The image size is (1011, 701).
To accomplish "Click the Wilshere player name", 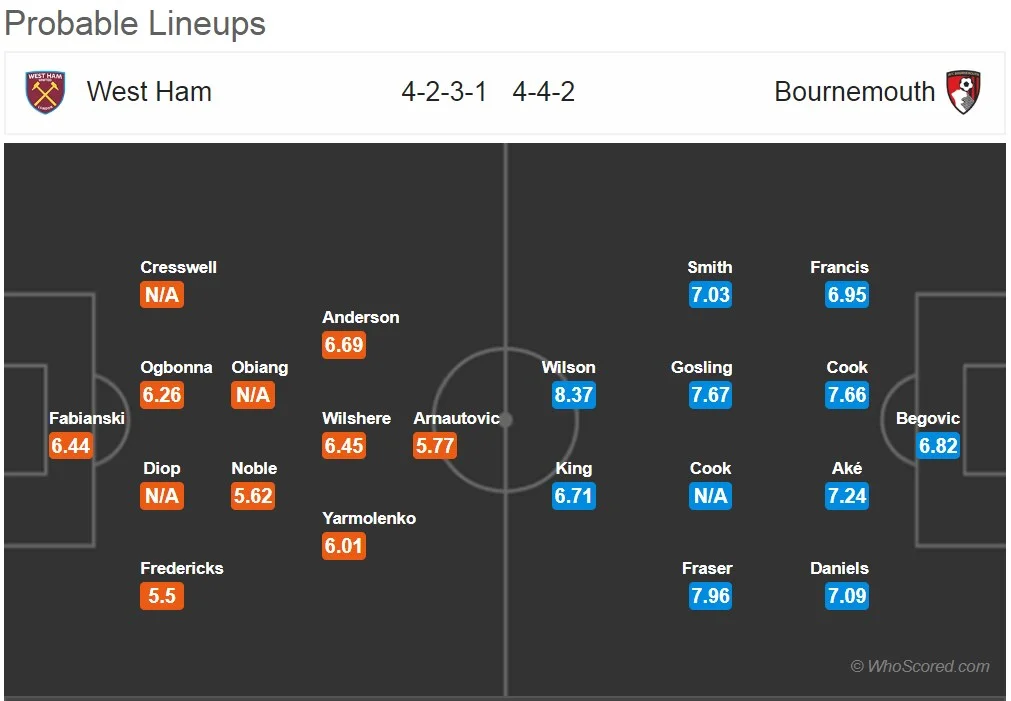I will pos(356,419).
